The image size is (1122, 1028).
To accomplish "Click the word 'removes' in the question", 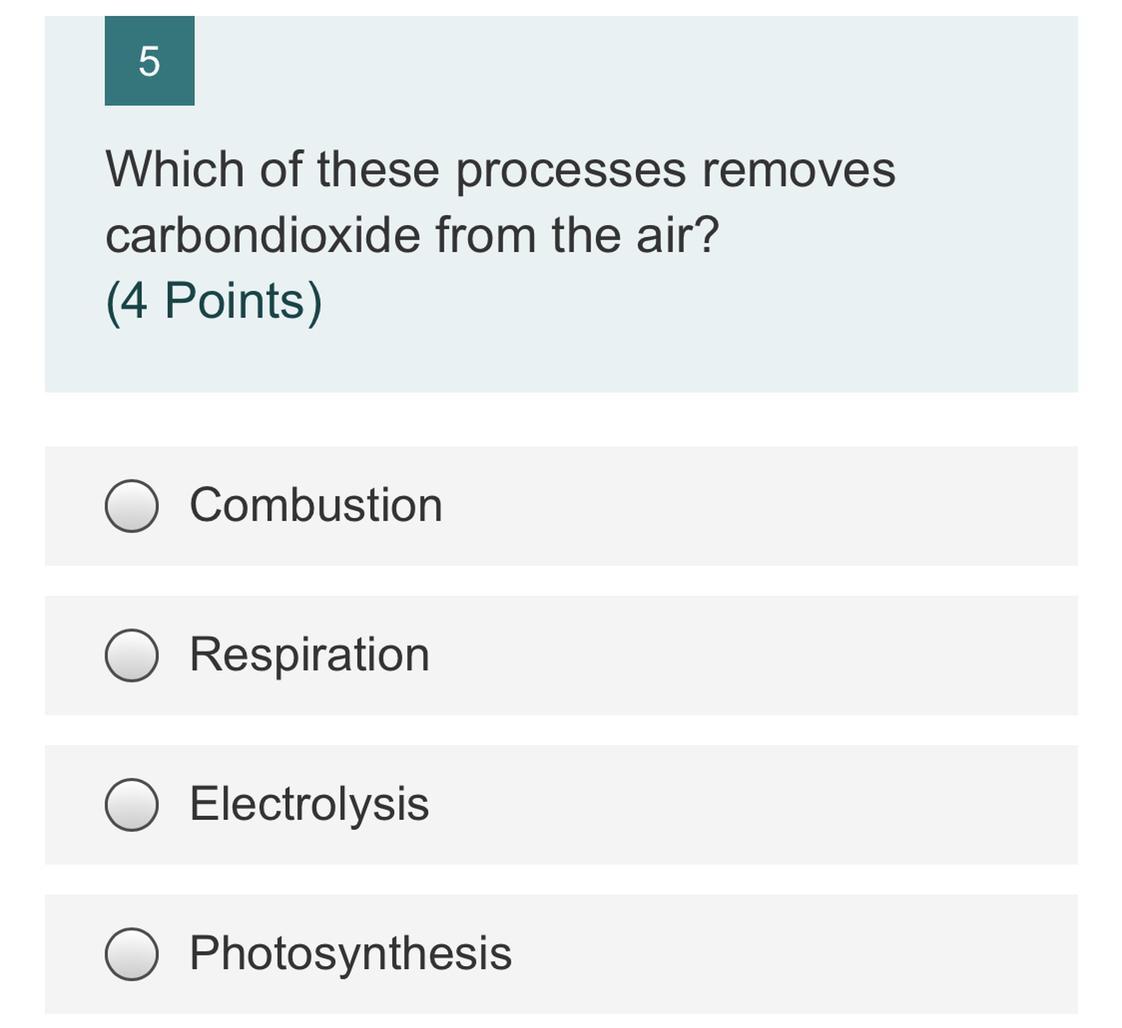I will (x=799, y=171).
